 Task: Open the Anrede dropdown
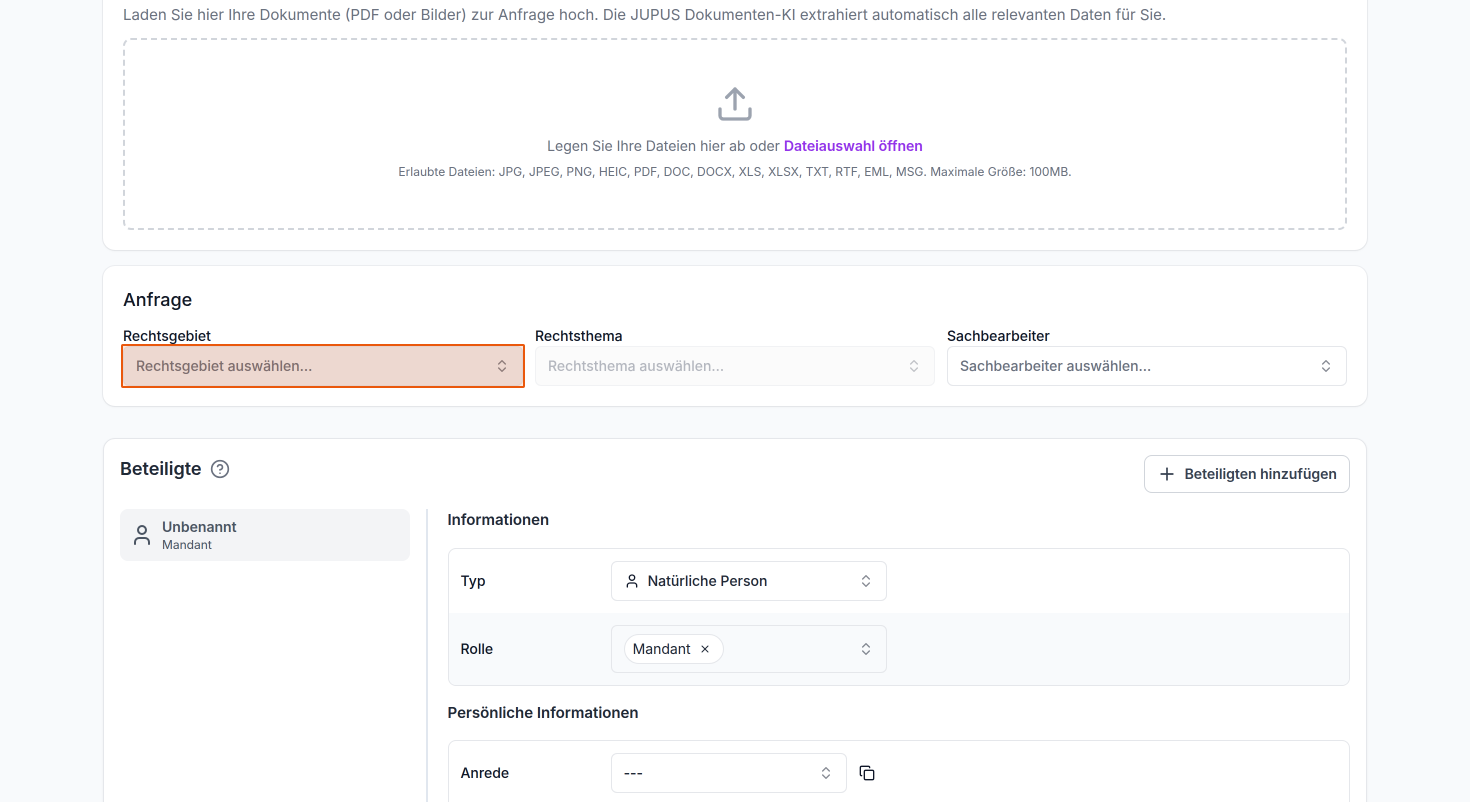729,773
